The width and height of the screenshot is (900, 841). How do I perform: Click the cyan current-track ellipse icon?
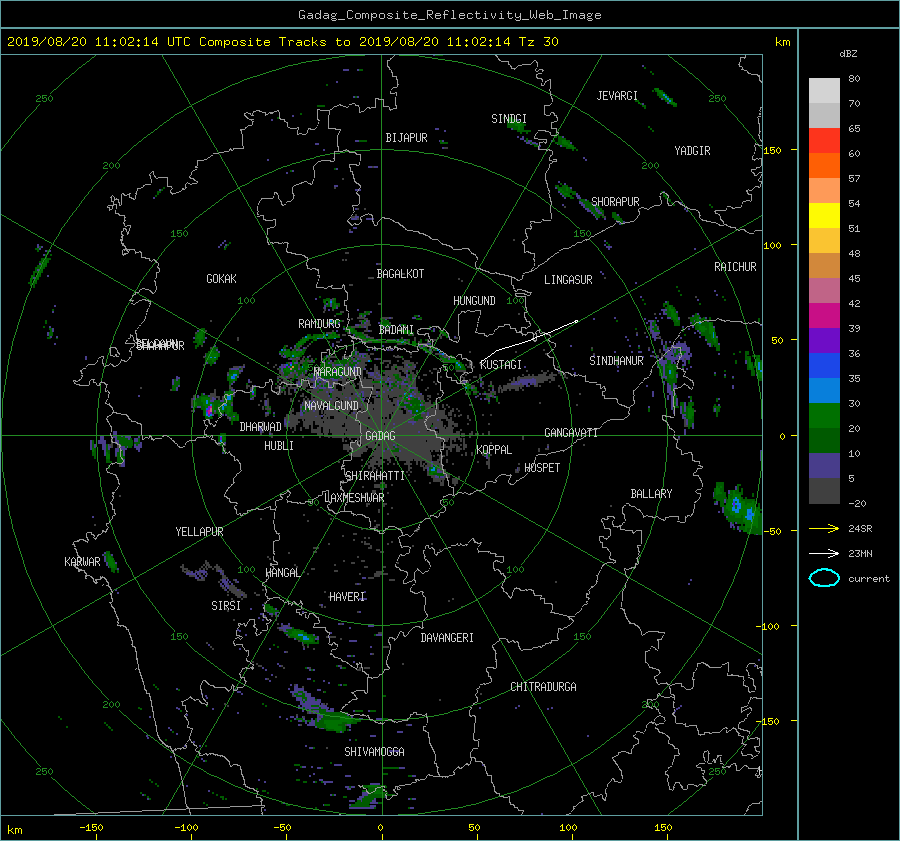(x=824, y=578)
